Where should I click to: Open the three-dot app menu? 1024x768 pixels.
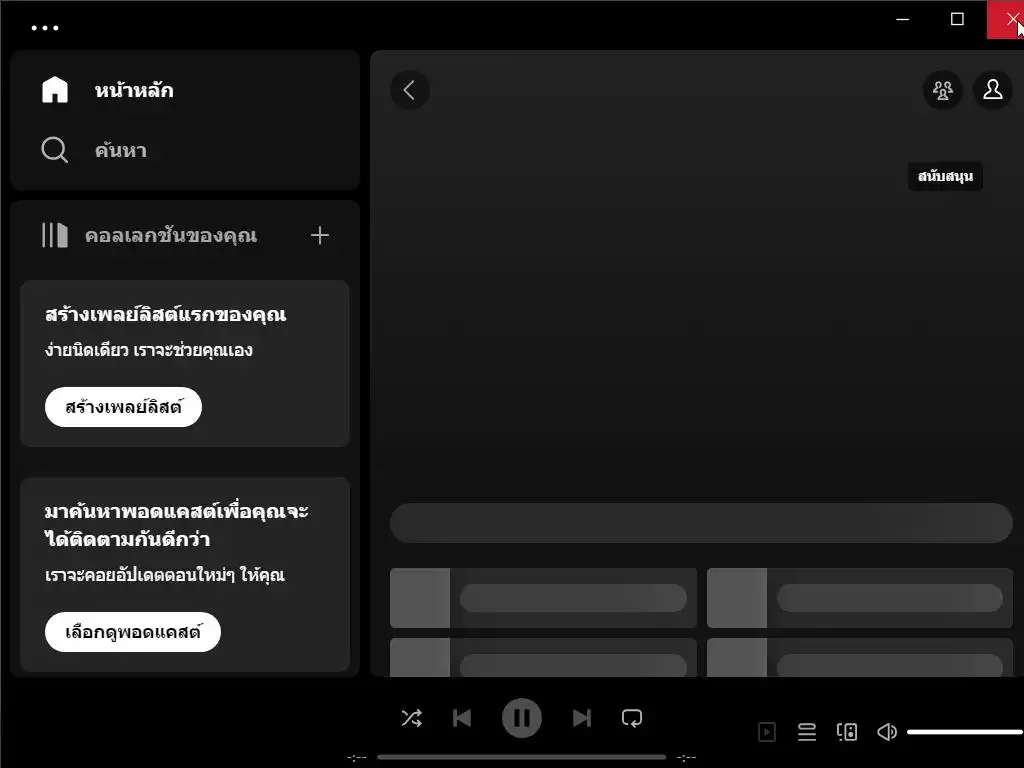click(x=45, y=28)
